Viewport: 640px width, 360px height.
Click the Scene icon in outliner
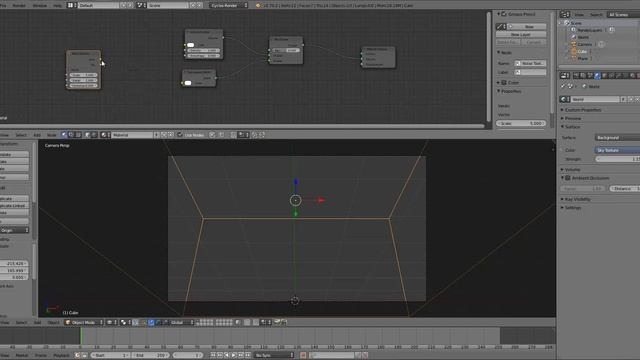tap(567, 23)
